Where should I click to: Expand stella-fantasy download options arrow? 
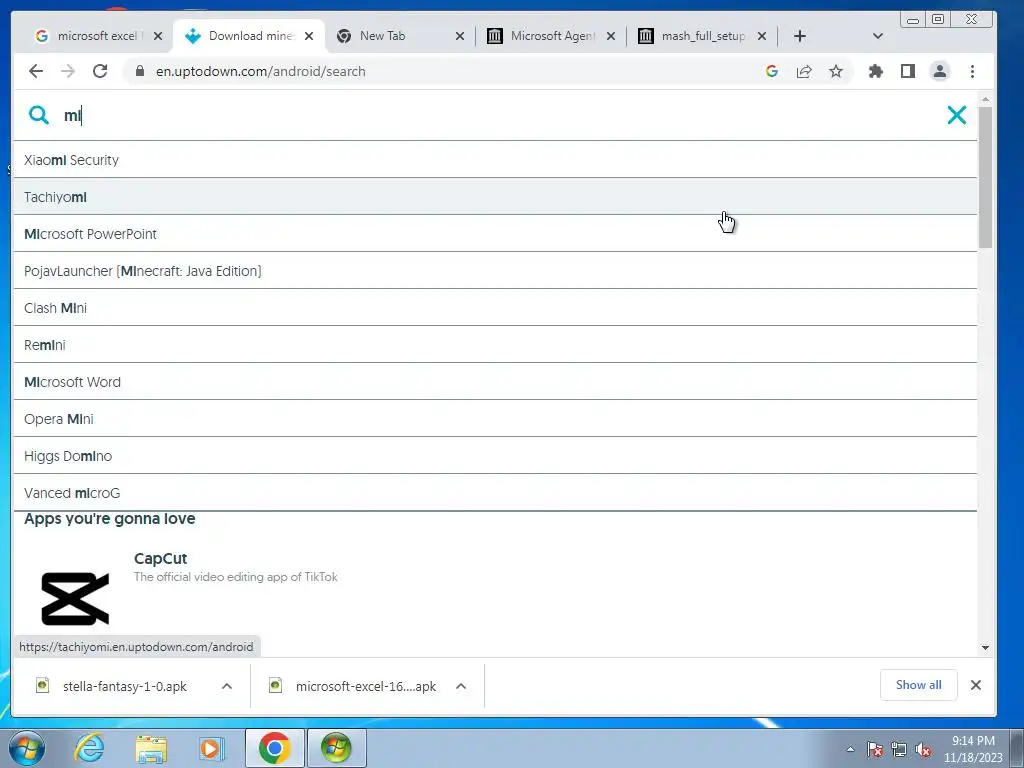(x=227, y=686)
